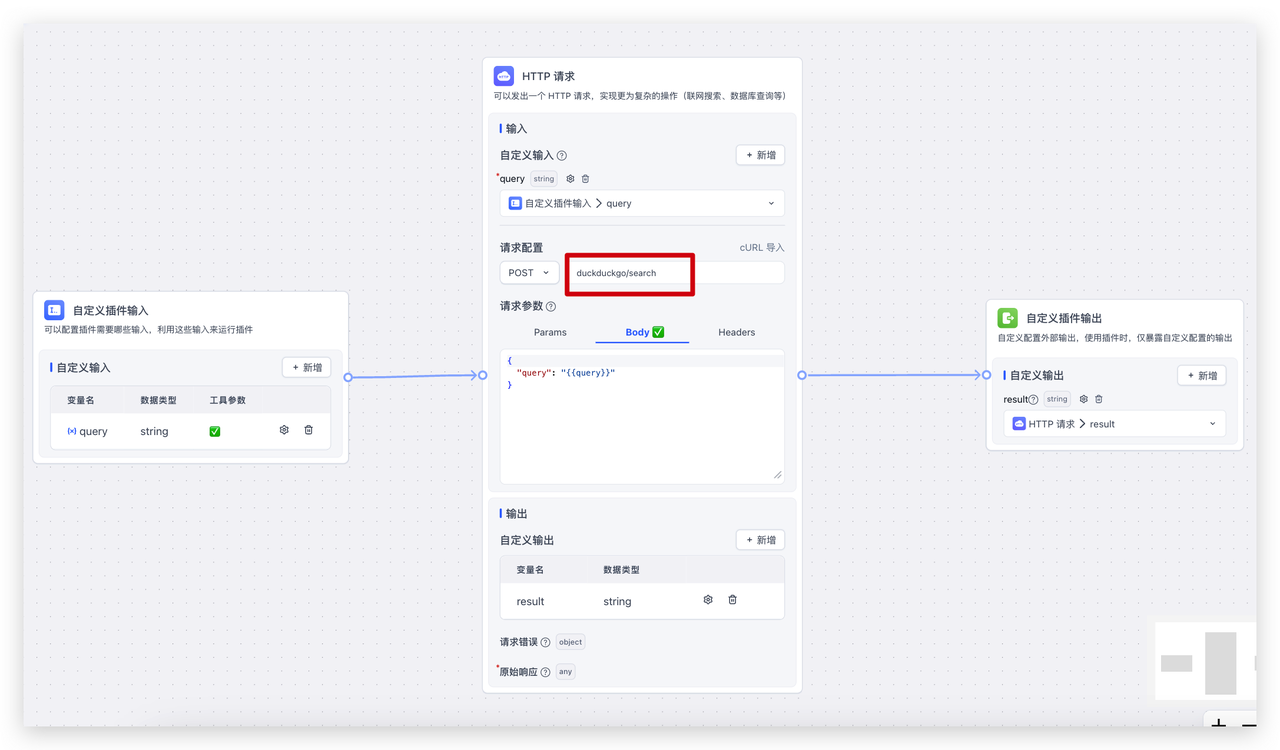This screenshot has width=1280, height=750.
Task: Open settings gear for query input in HTTP node
Action: click(x=570, y=179)
